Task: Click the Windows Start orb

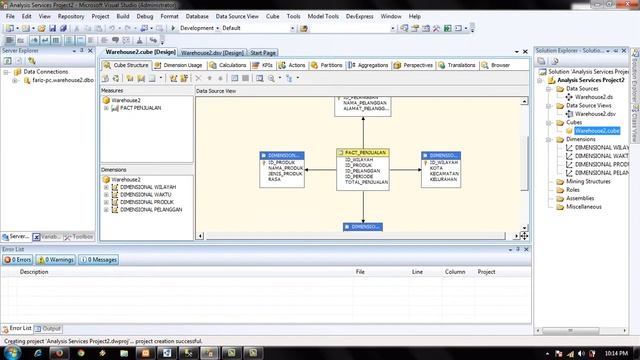Action: tap(12, 352)
